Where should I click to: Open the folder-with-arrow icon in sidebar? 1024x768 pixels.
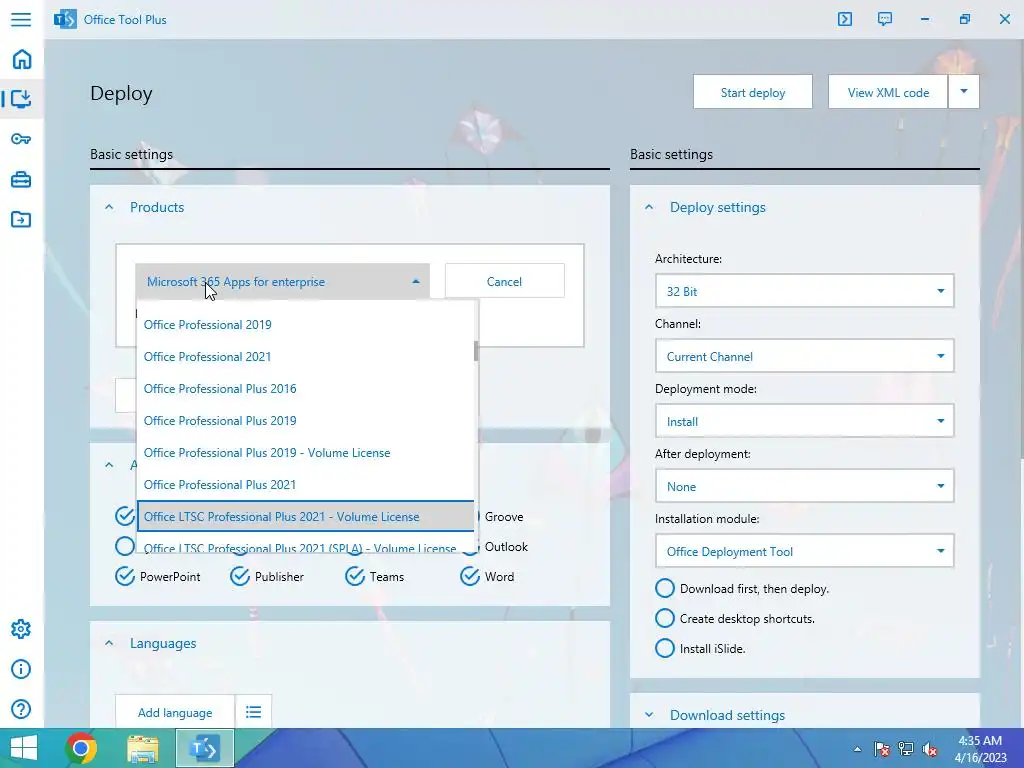(x=21, y=219)
